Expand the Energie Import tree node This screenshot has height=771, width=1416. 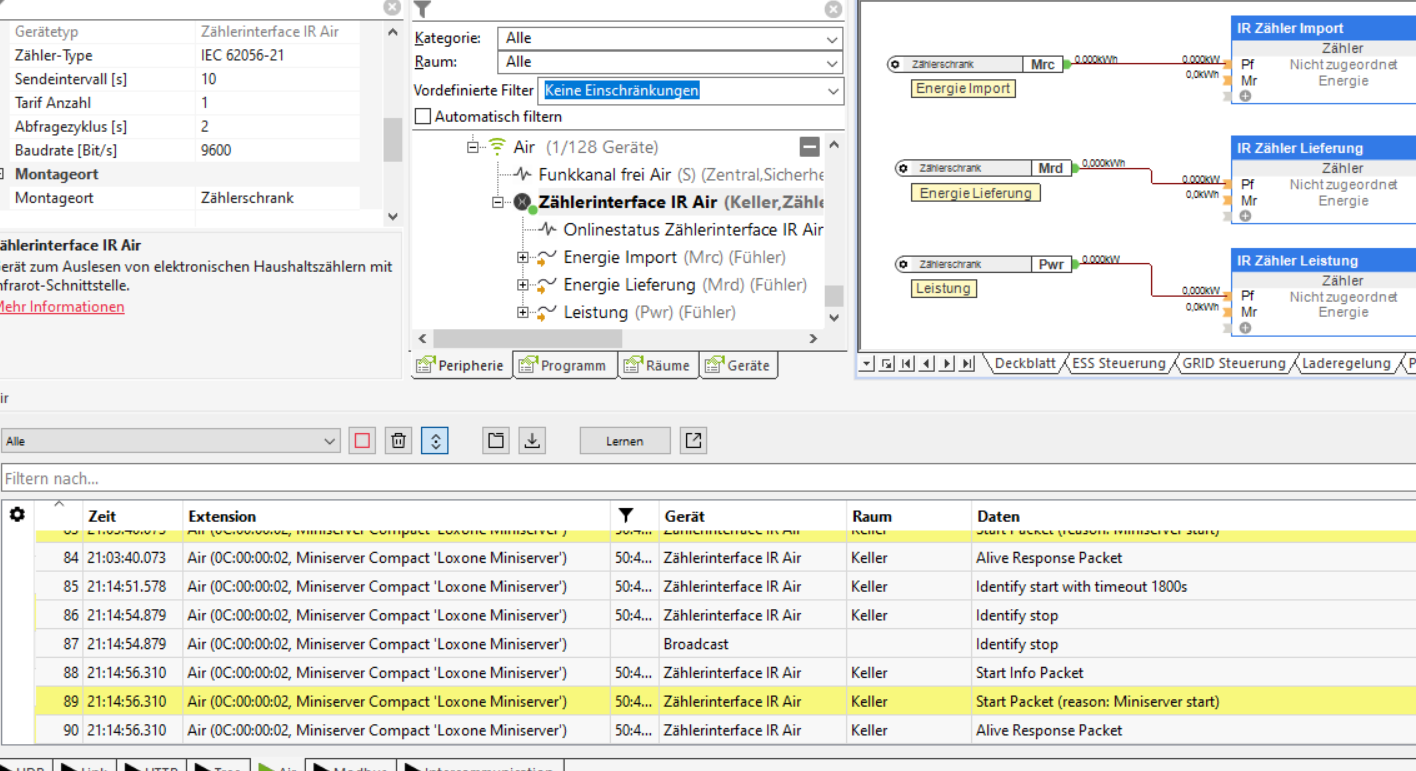click(x=522, y=258)
